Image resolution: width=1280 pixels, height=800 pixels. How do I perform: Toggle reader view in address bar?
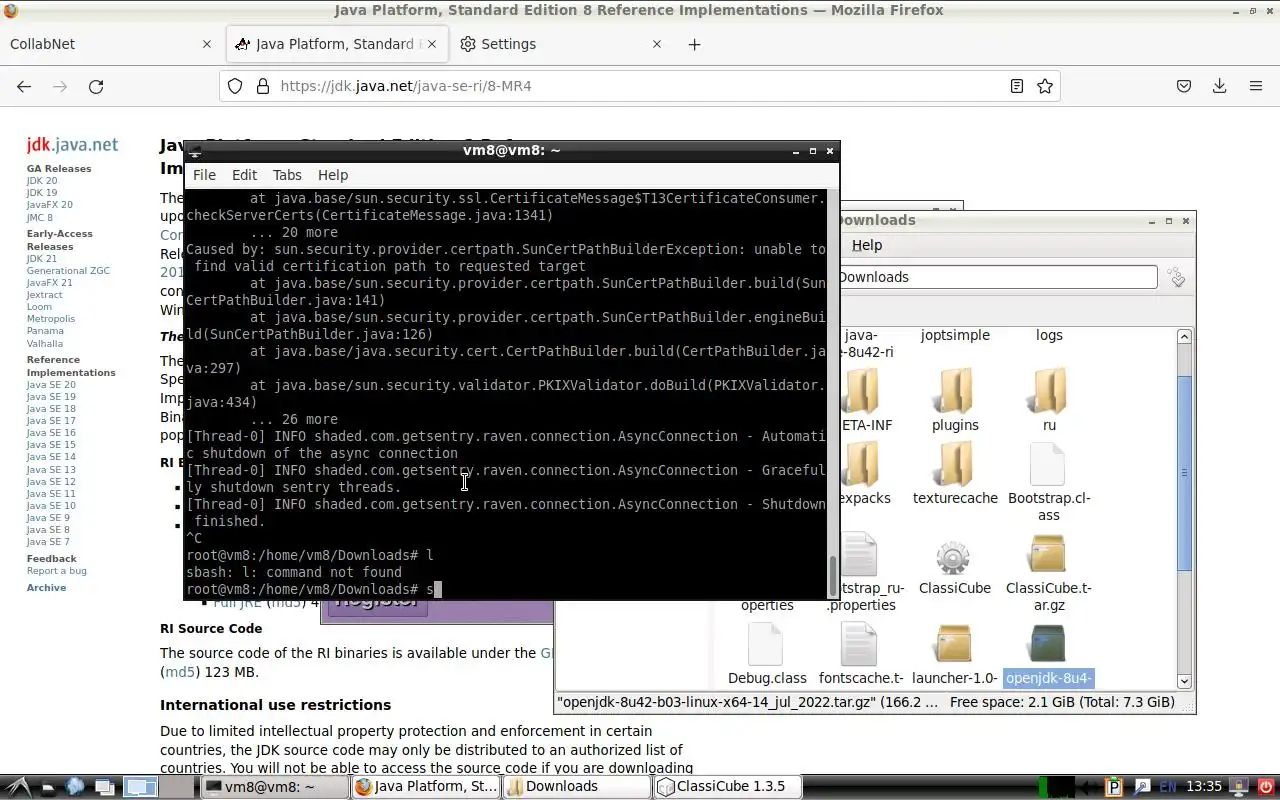[1017, 86]
